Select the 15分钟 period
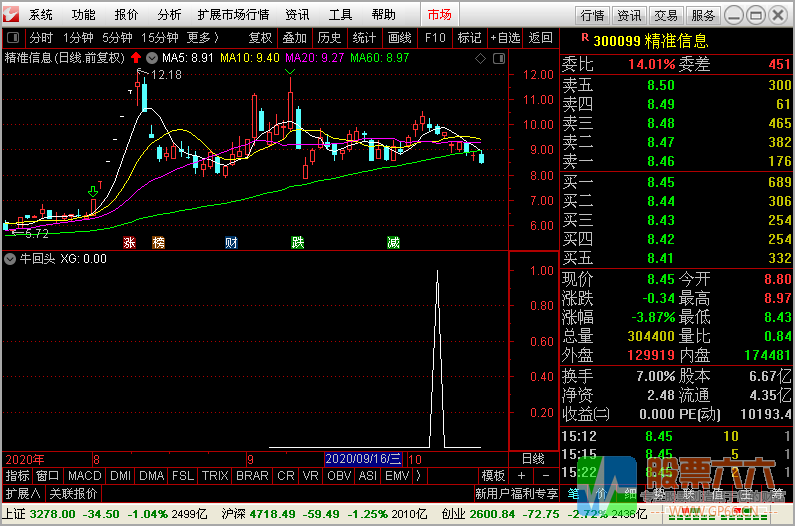The height and width of the screenshot is (526, 795). pyautogui.click(x=160, y=38)
